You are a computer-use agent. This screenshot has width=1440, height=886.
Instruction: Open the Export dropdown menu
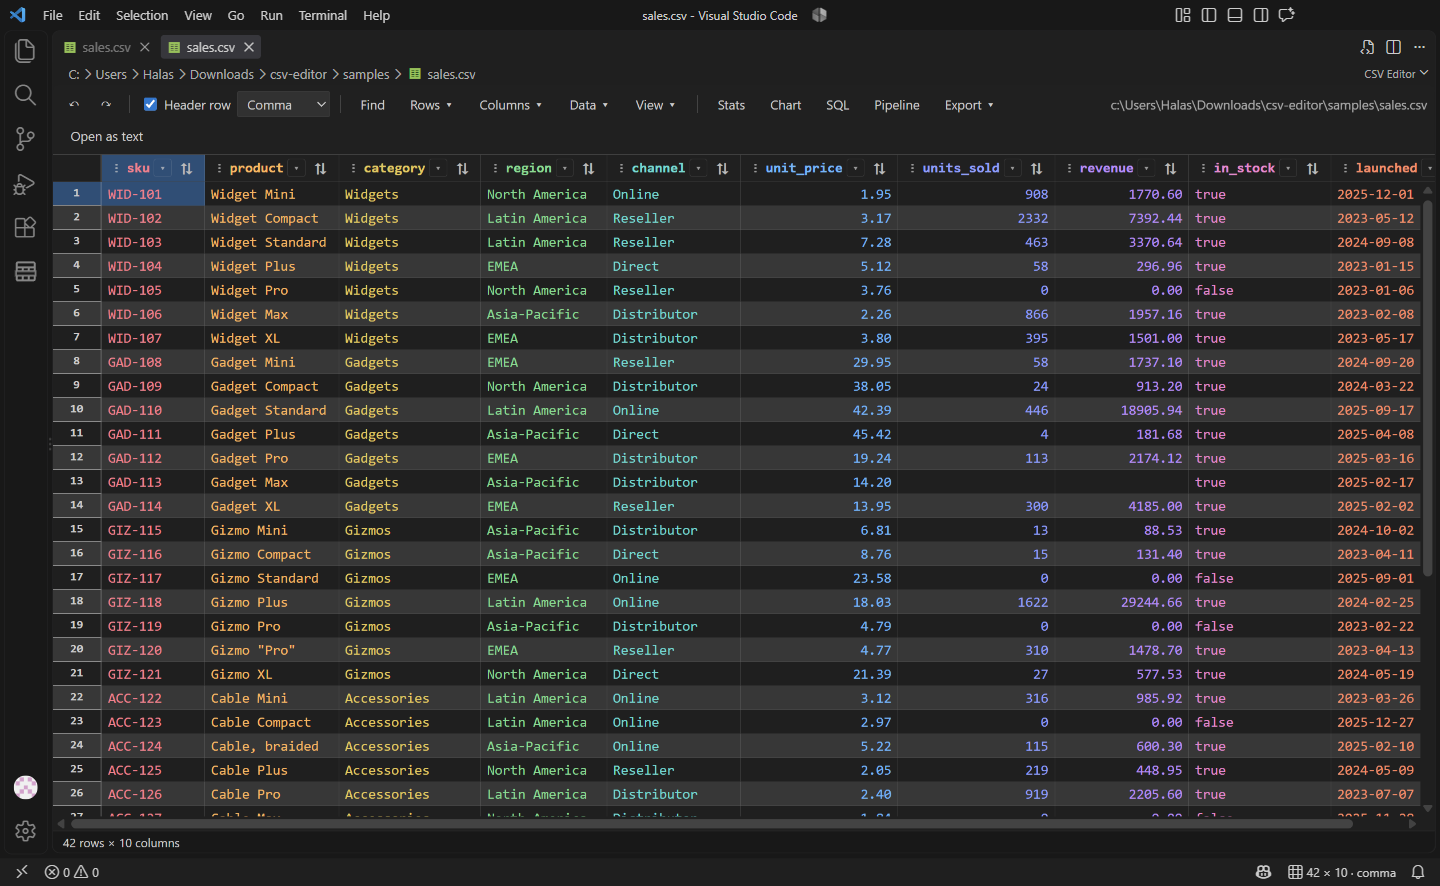pyautogui.click(x=969, y=105)
